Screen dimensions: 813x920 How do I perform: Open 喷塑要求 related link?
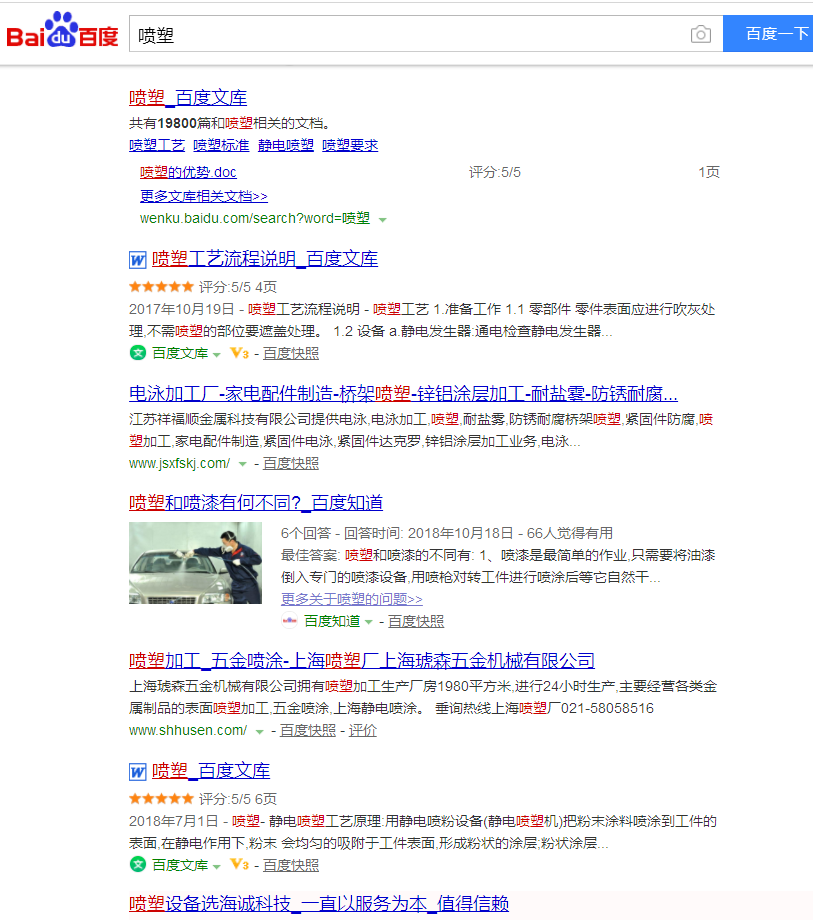tap(350, 145)
